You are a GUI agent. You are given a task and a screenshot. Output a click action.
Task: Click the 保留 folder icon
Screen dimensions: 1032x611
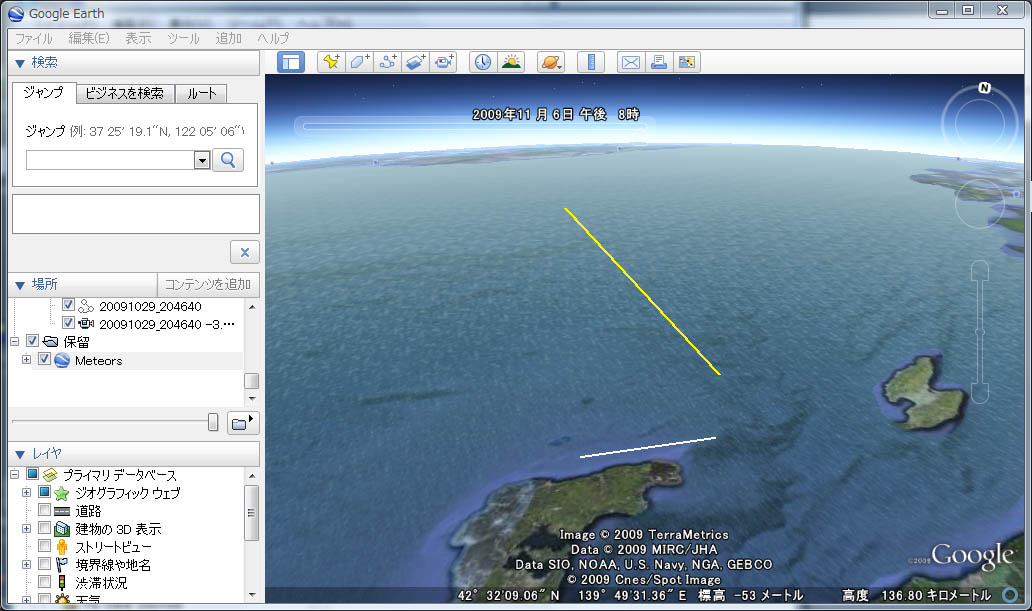coord(51,342)
